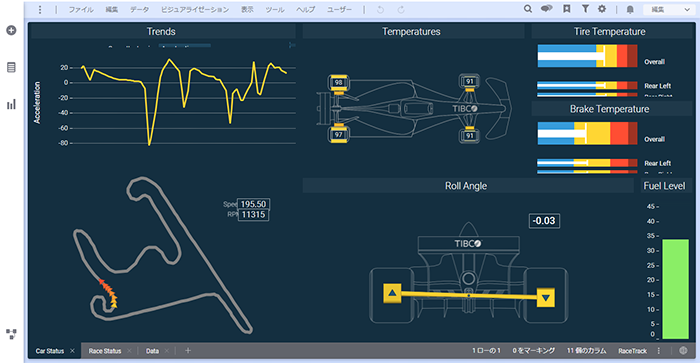Click the notifications bell icon
700x363 pixels.
pyautogui.click(x=630, y=9)
